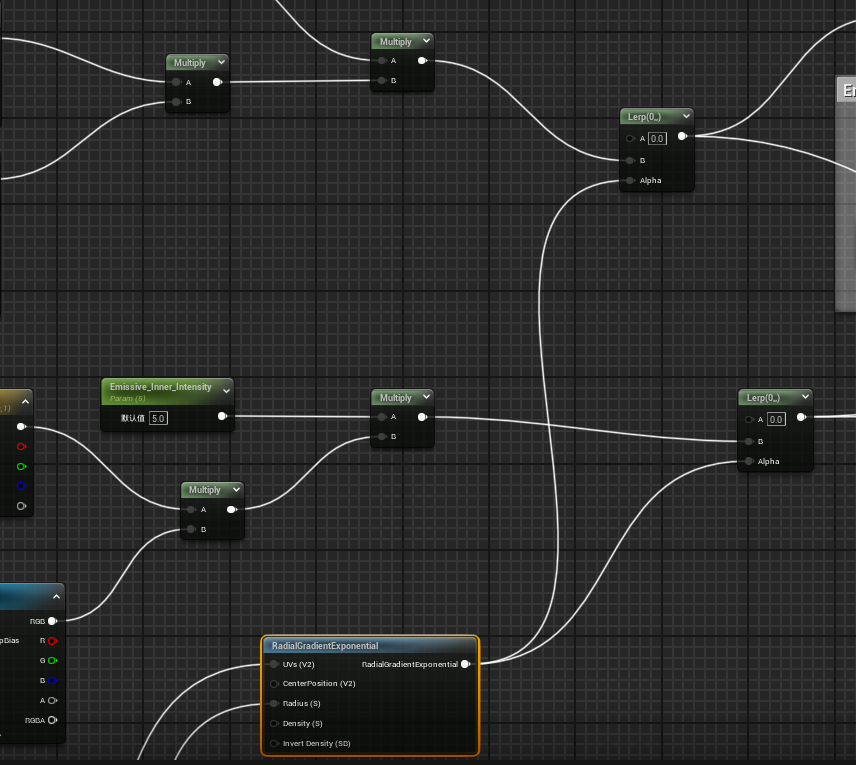Click the B pin of the top-left Multiply node
This screenshot has width=856, height=765.
tap(176, 102)
